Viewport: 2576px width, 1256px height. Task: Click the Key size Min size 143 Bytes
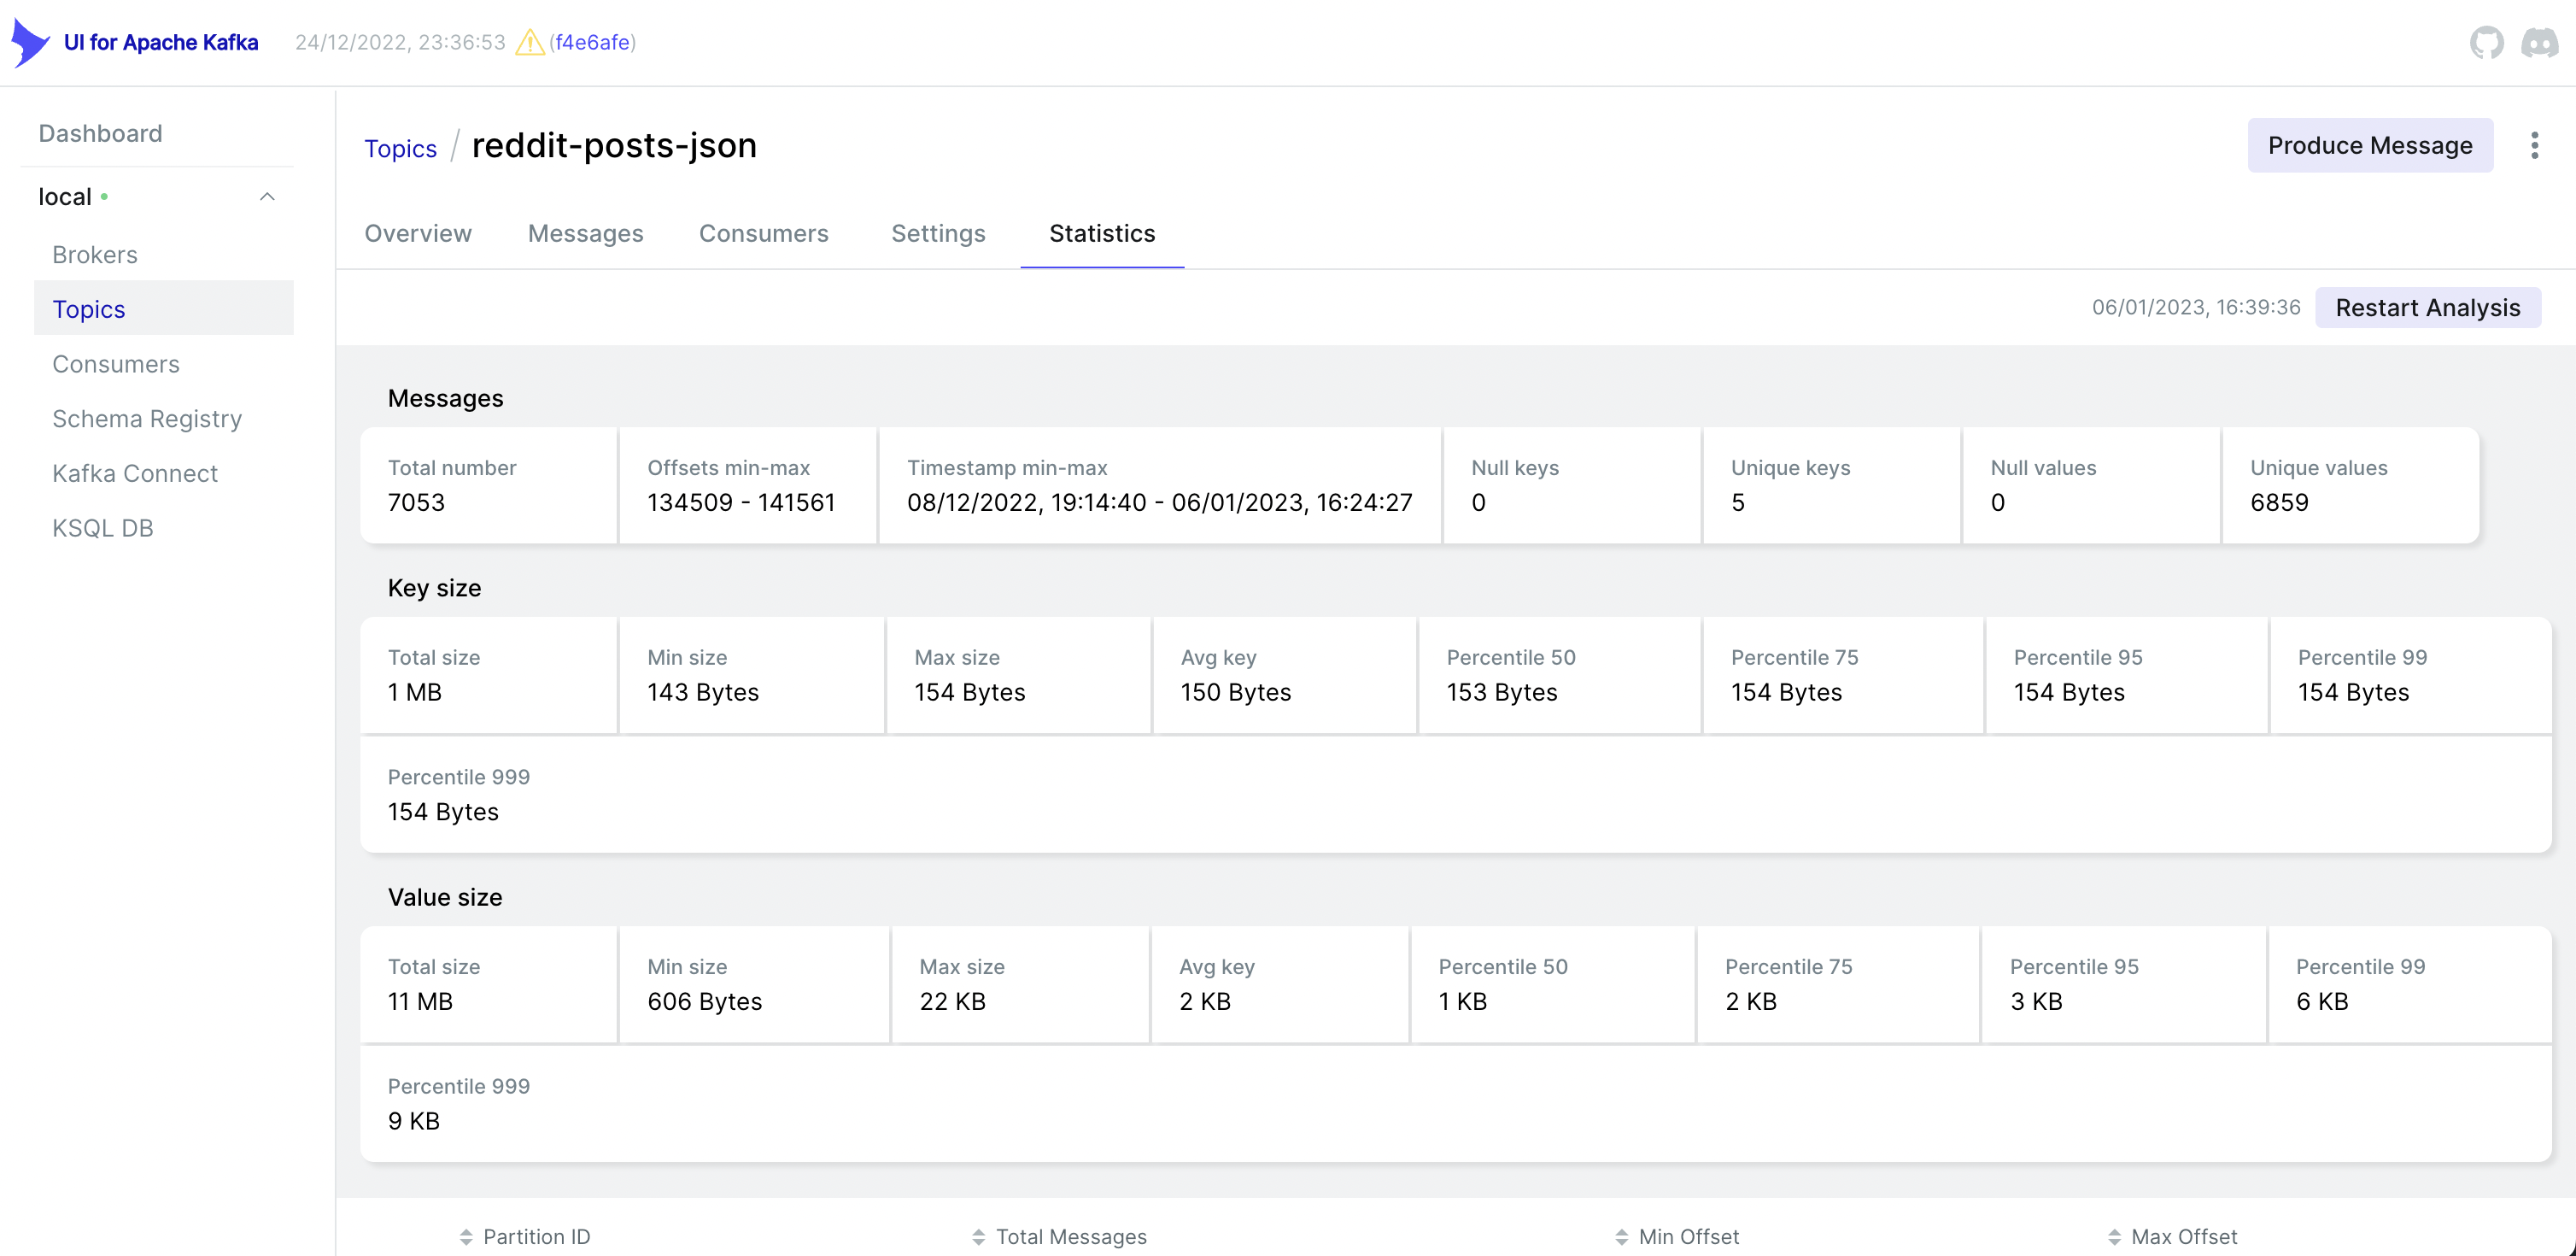click(703, 692)
